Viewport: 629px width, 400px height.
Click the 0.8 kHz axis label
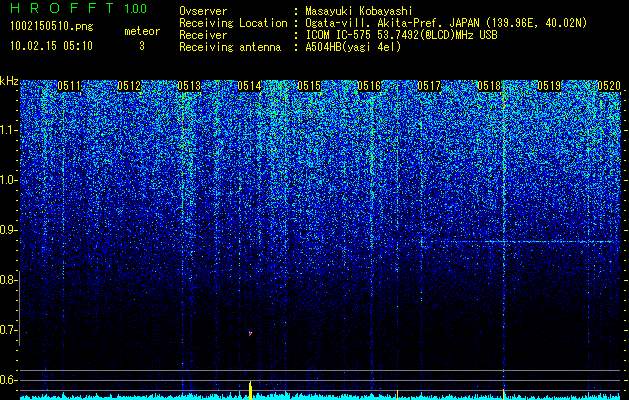[9, 280]
